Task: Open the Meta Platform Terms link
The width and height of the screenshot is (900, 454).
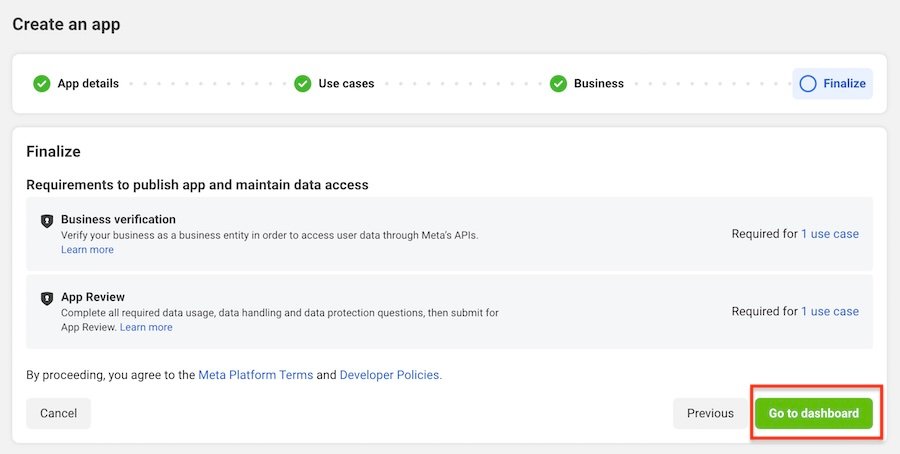Action: [x=255, y=375]
